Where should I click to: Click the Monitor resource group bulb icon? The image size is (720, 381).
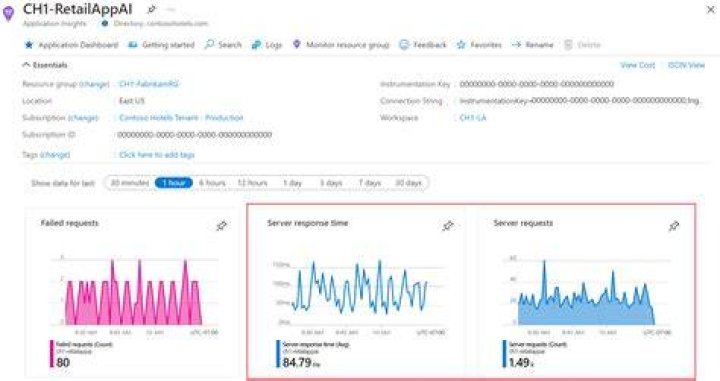(x=297, y=45)
